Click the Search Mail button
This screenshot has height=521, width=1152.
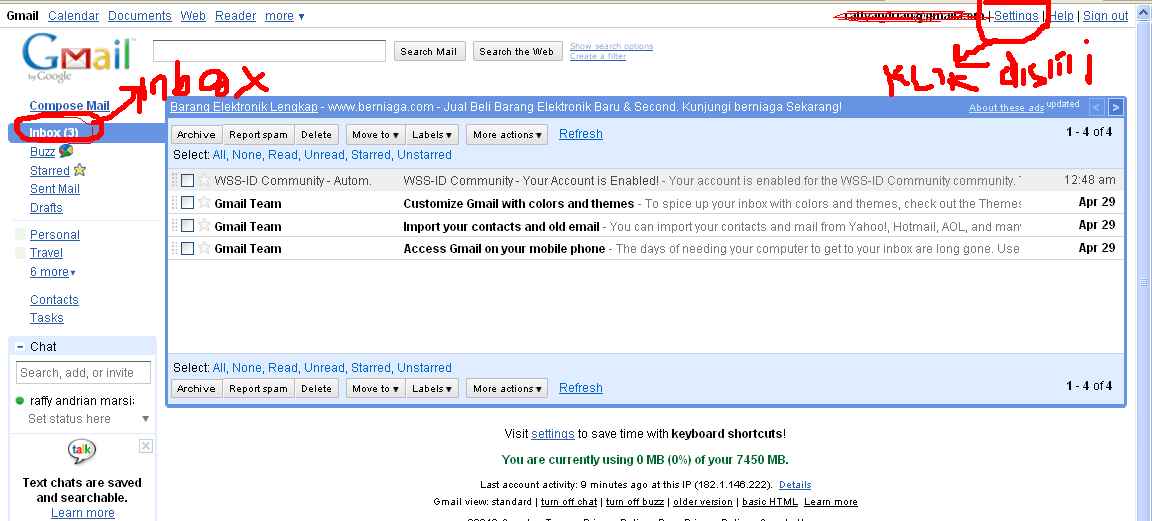click(428, 51)
